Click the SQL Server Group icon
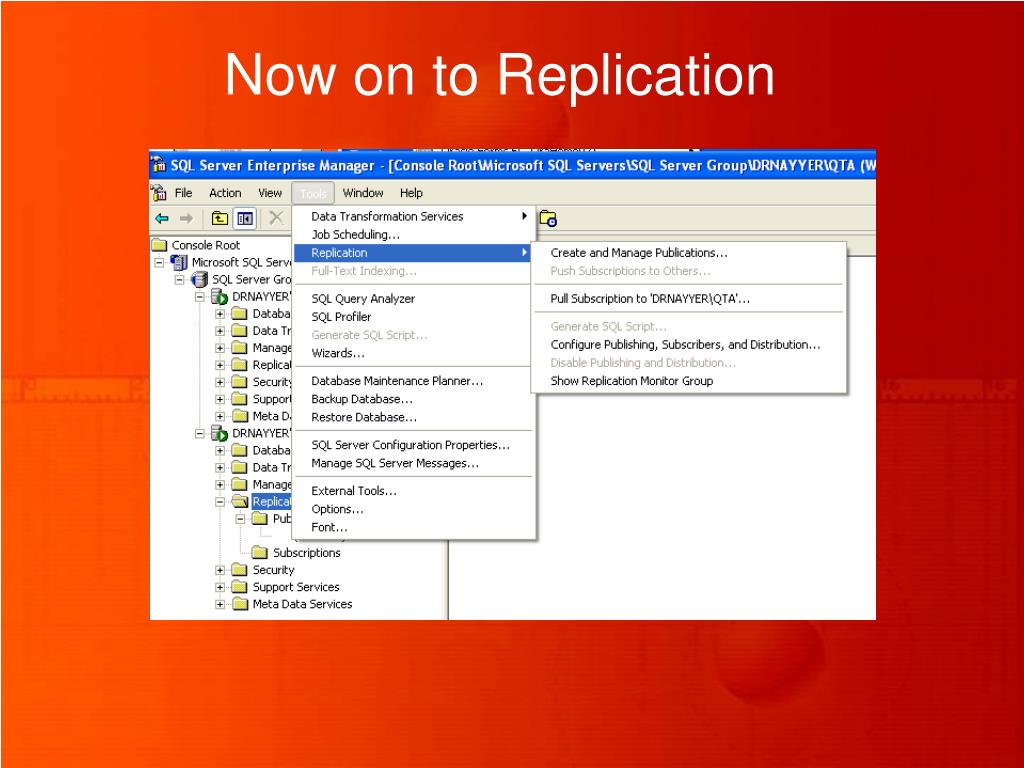 pos(199,279)
